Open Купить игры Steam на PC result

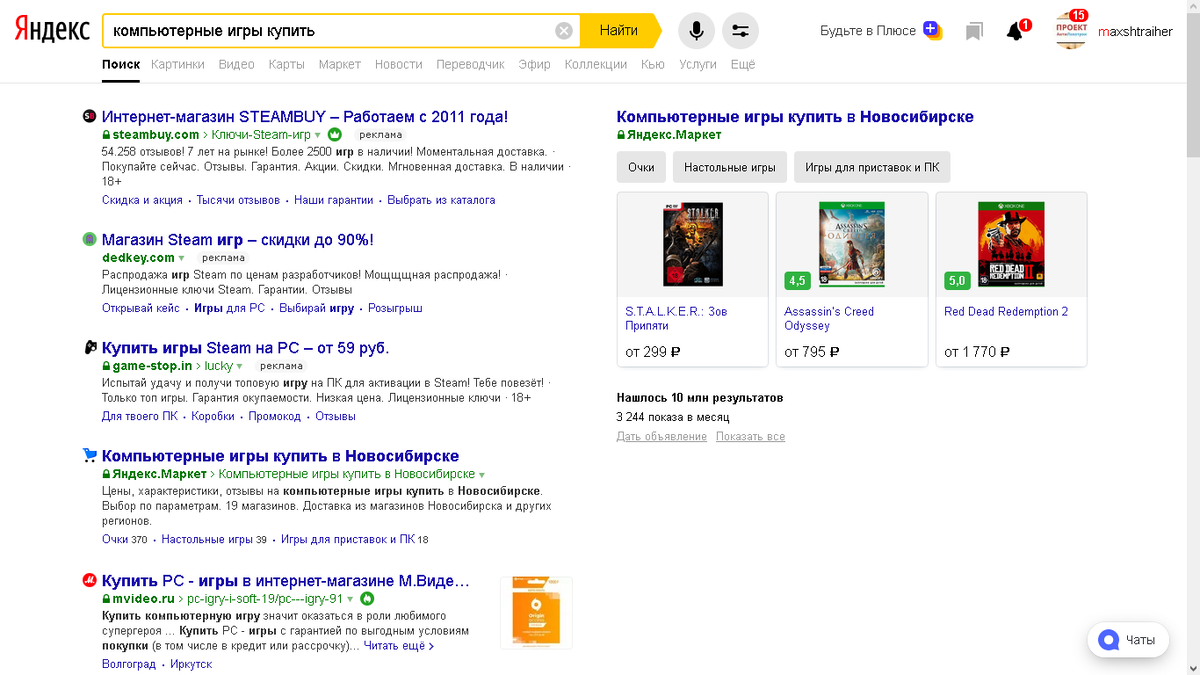pos(246,348)
